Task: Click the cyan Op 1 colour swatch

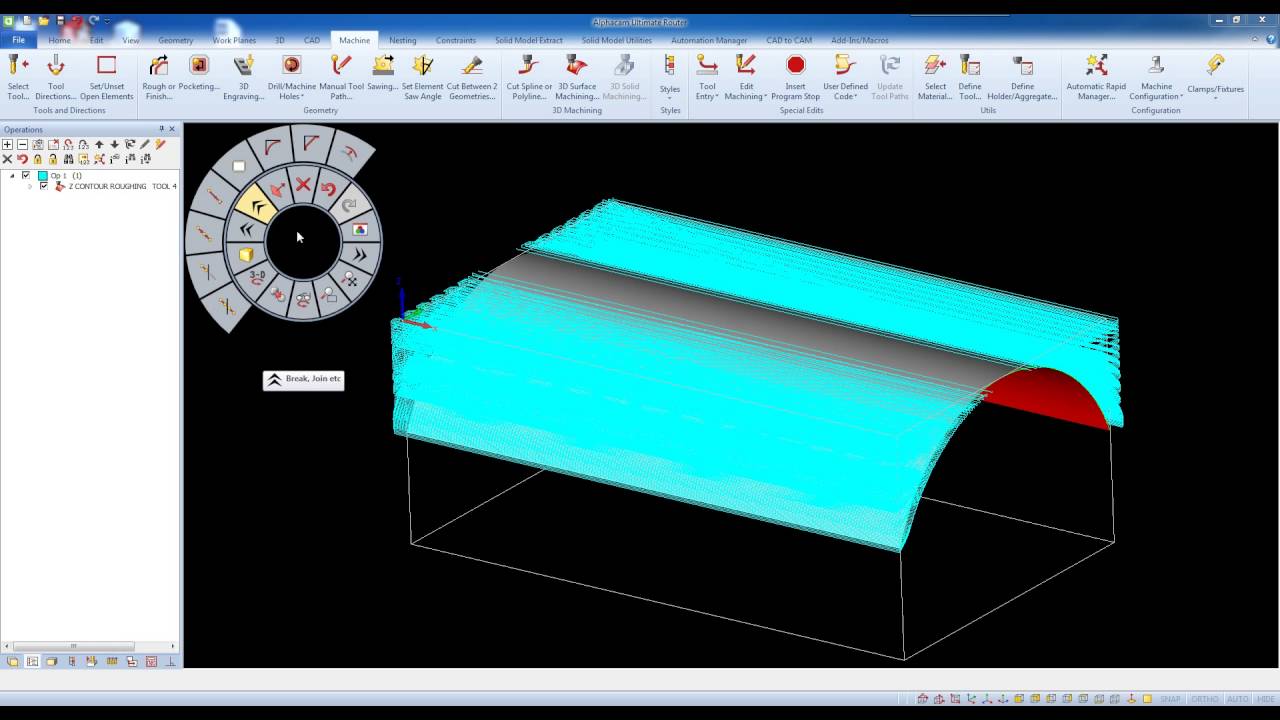Action: 42,176
